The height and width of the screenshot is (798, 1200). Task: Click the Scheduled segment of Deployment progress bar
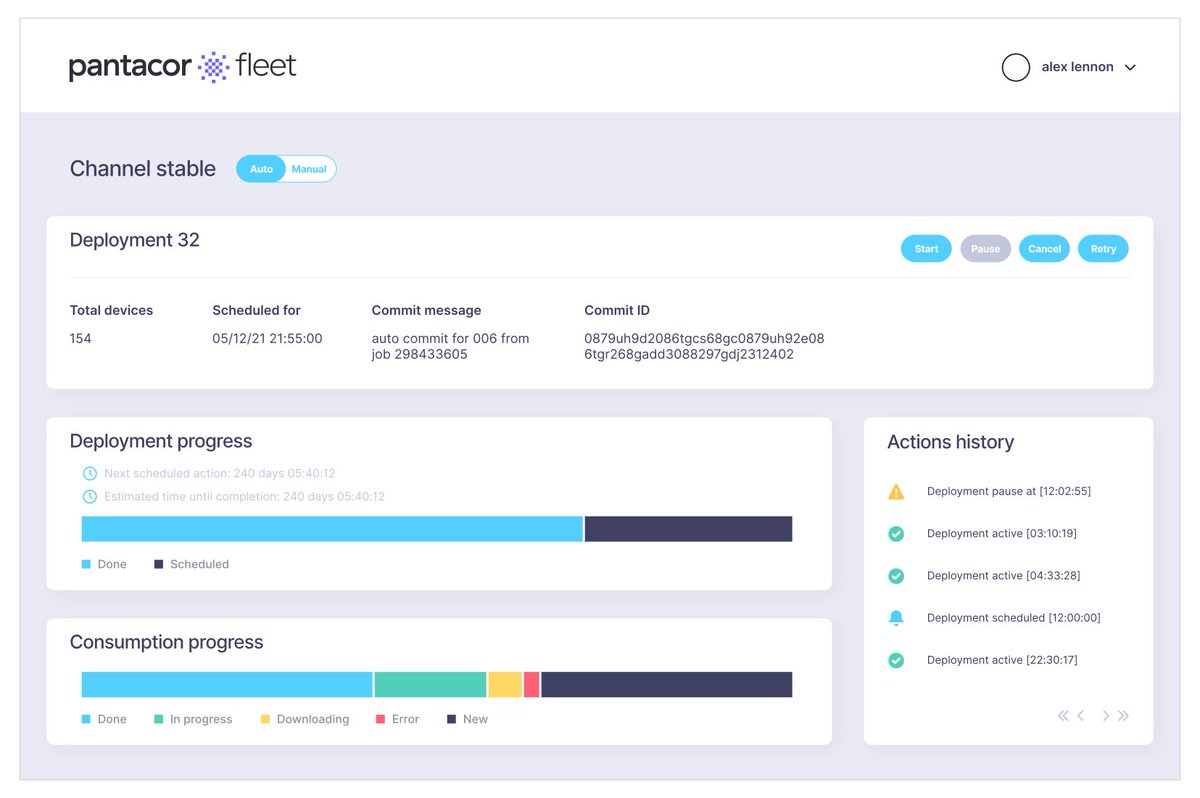coord(689,529)
